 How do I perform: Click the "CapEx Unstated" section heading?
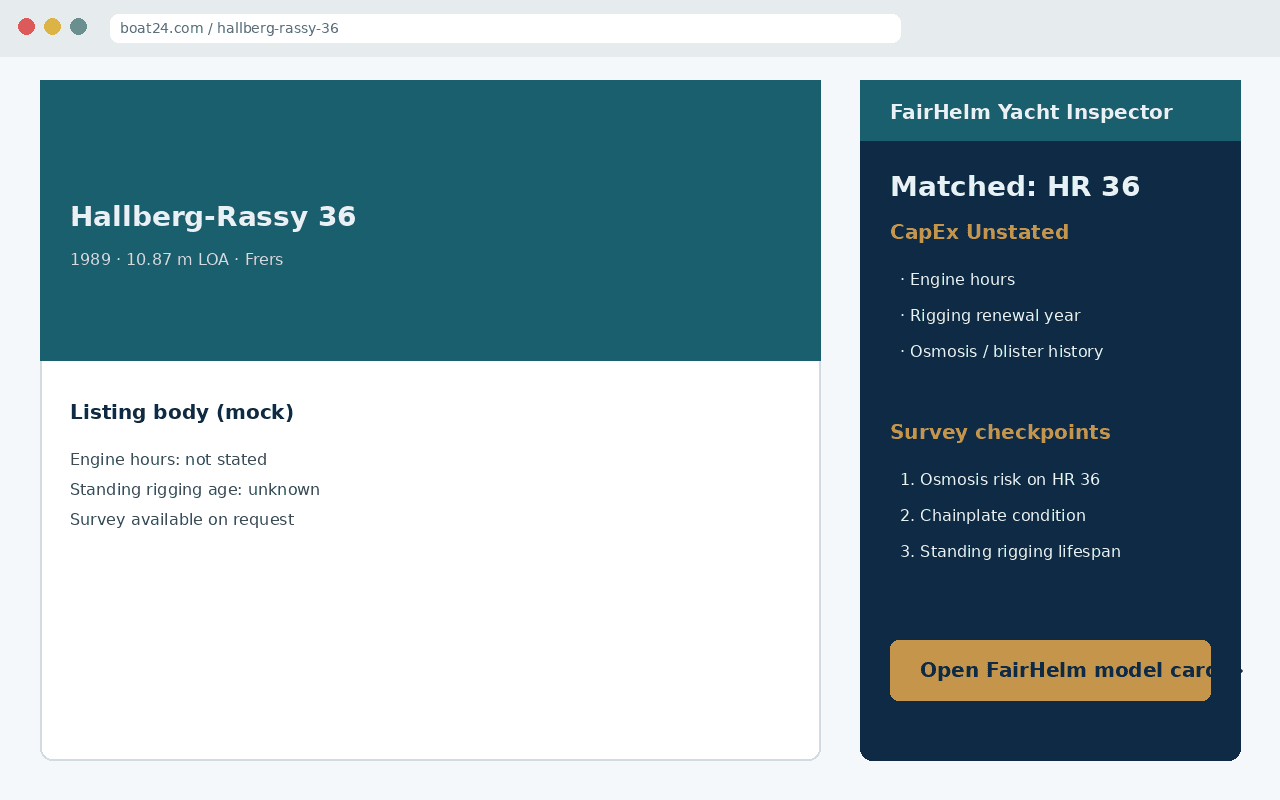979,232
